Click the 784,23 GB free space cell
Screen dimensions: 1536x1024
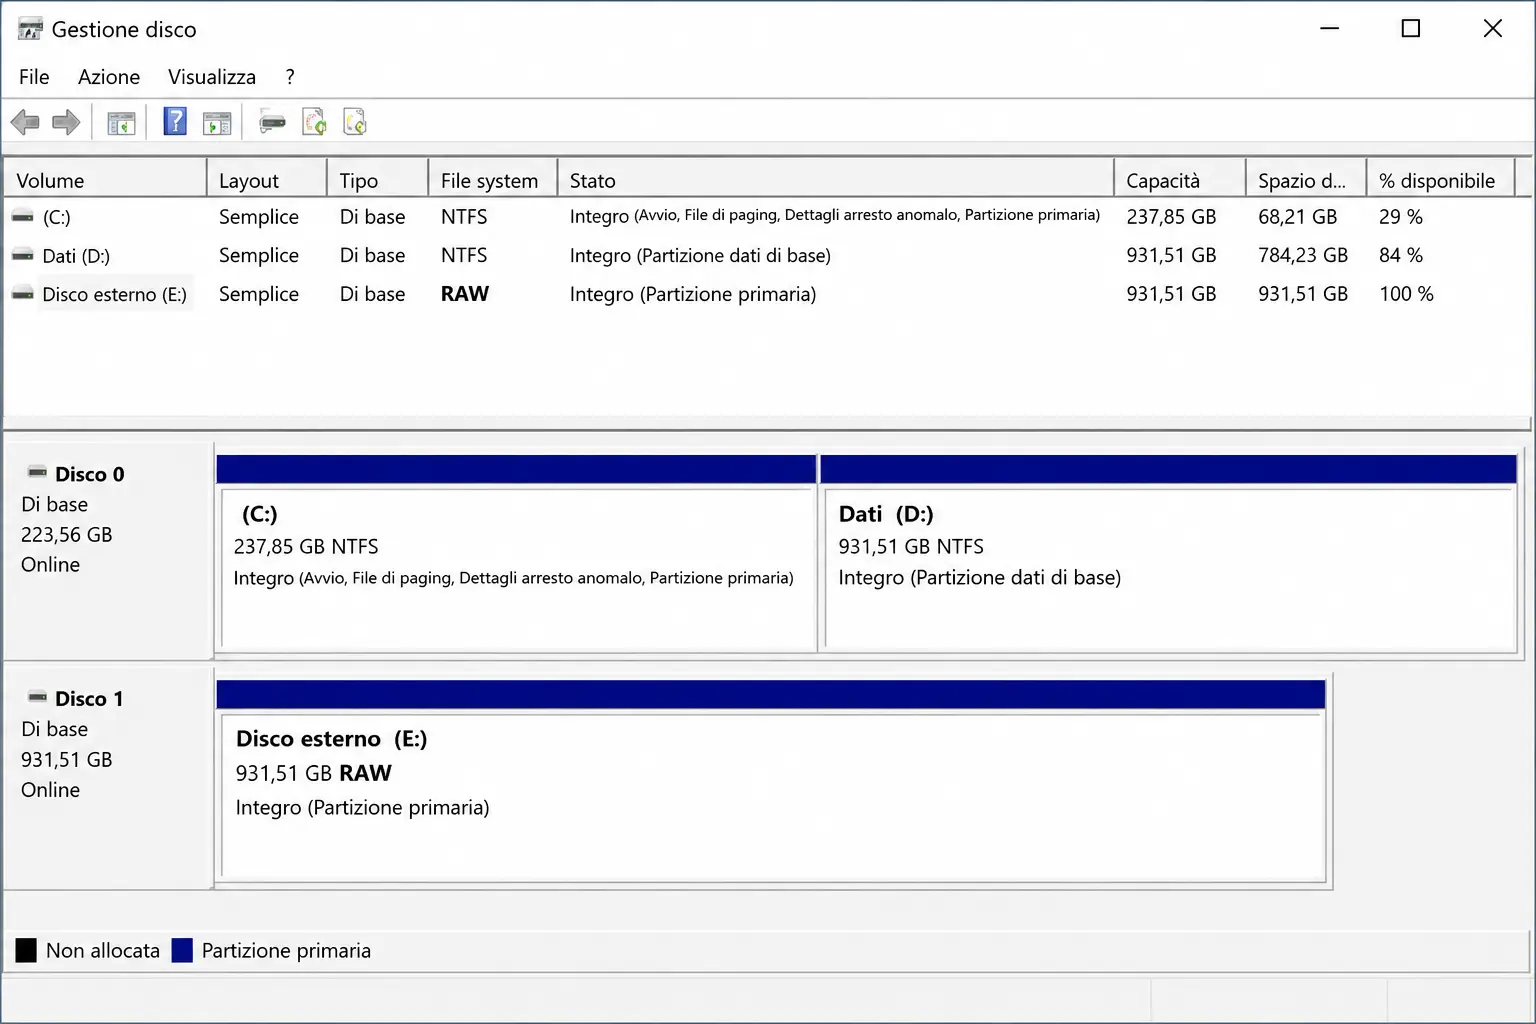point(1303,256)
